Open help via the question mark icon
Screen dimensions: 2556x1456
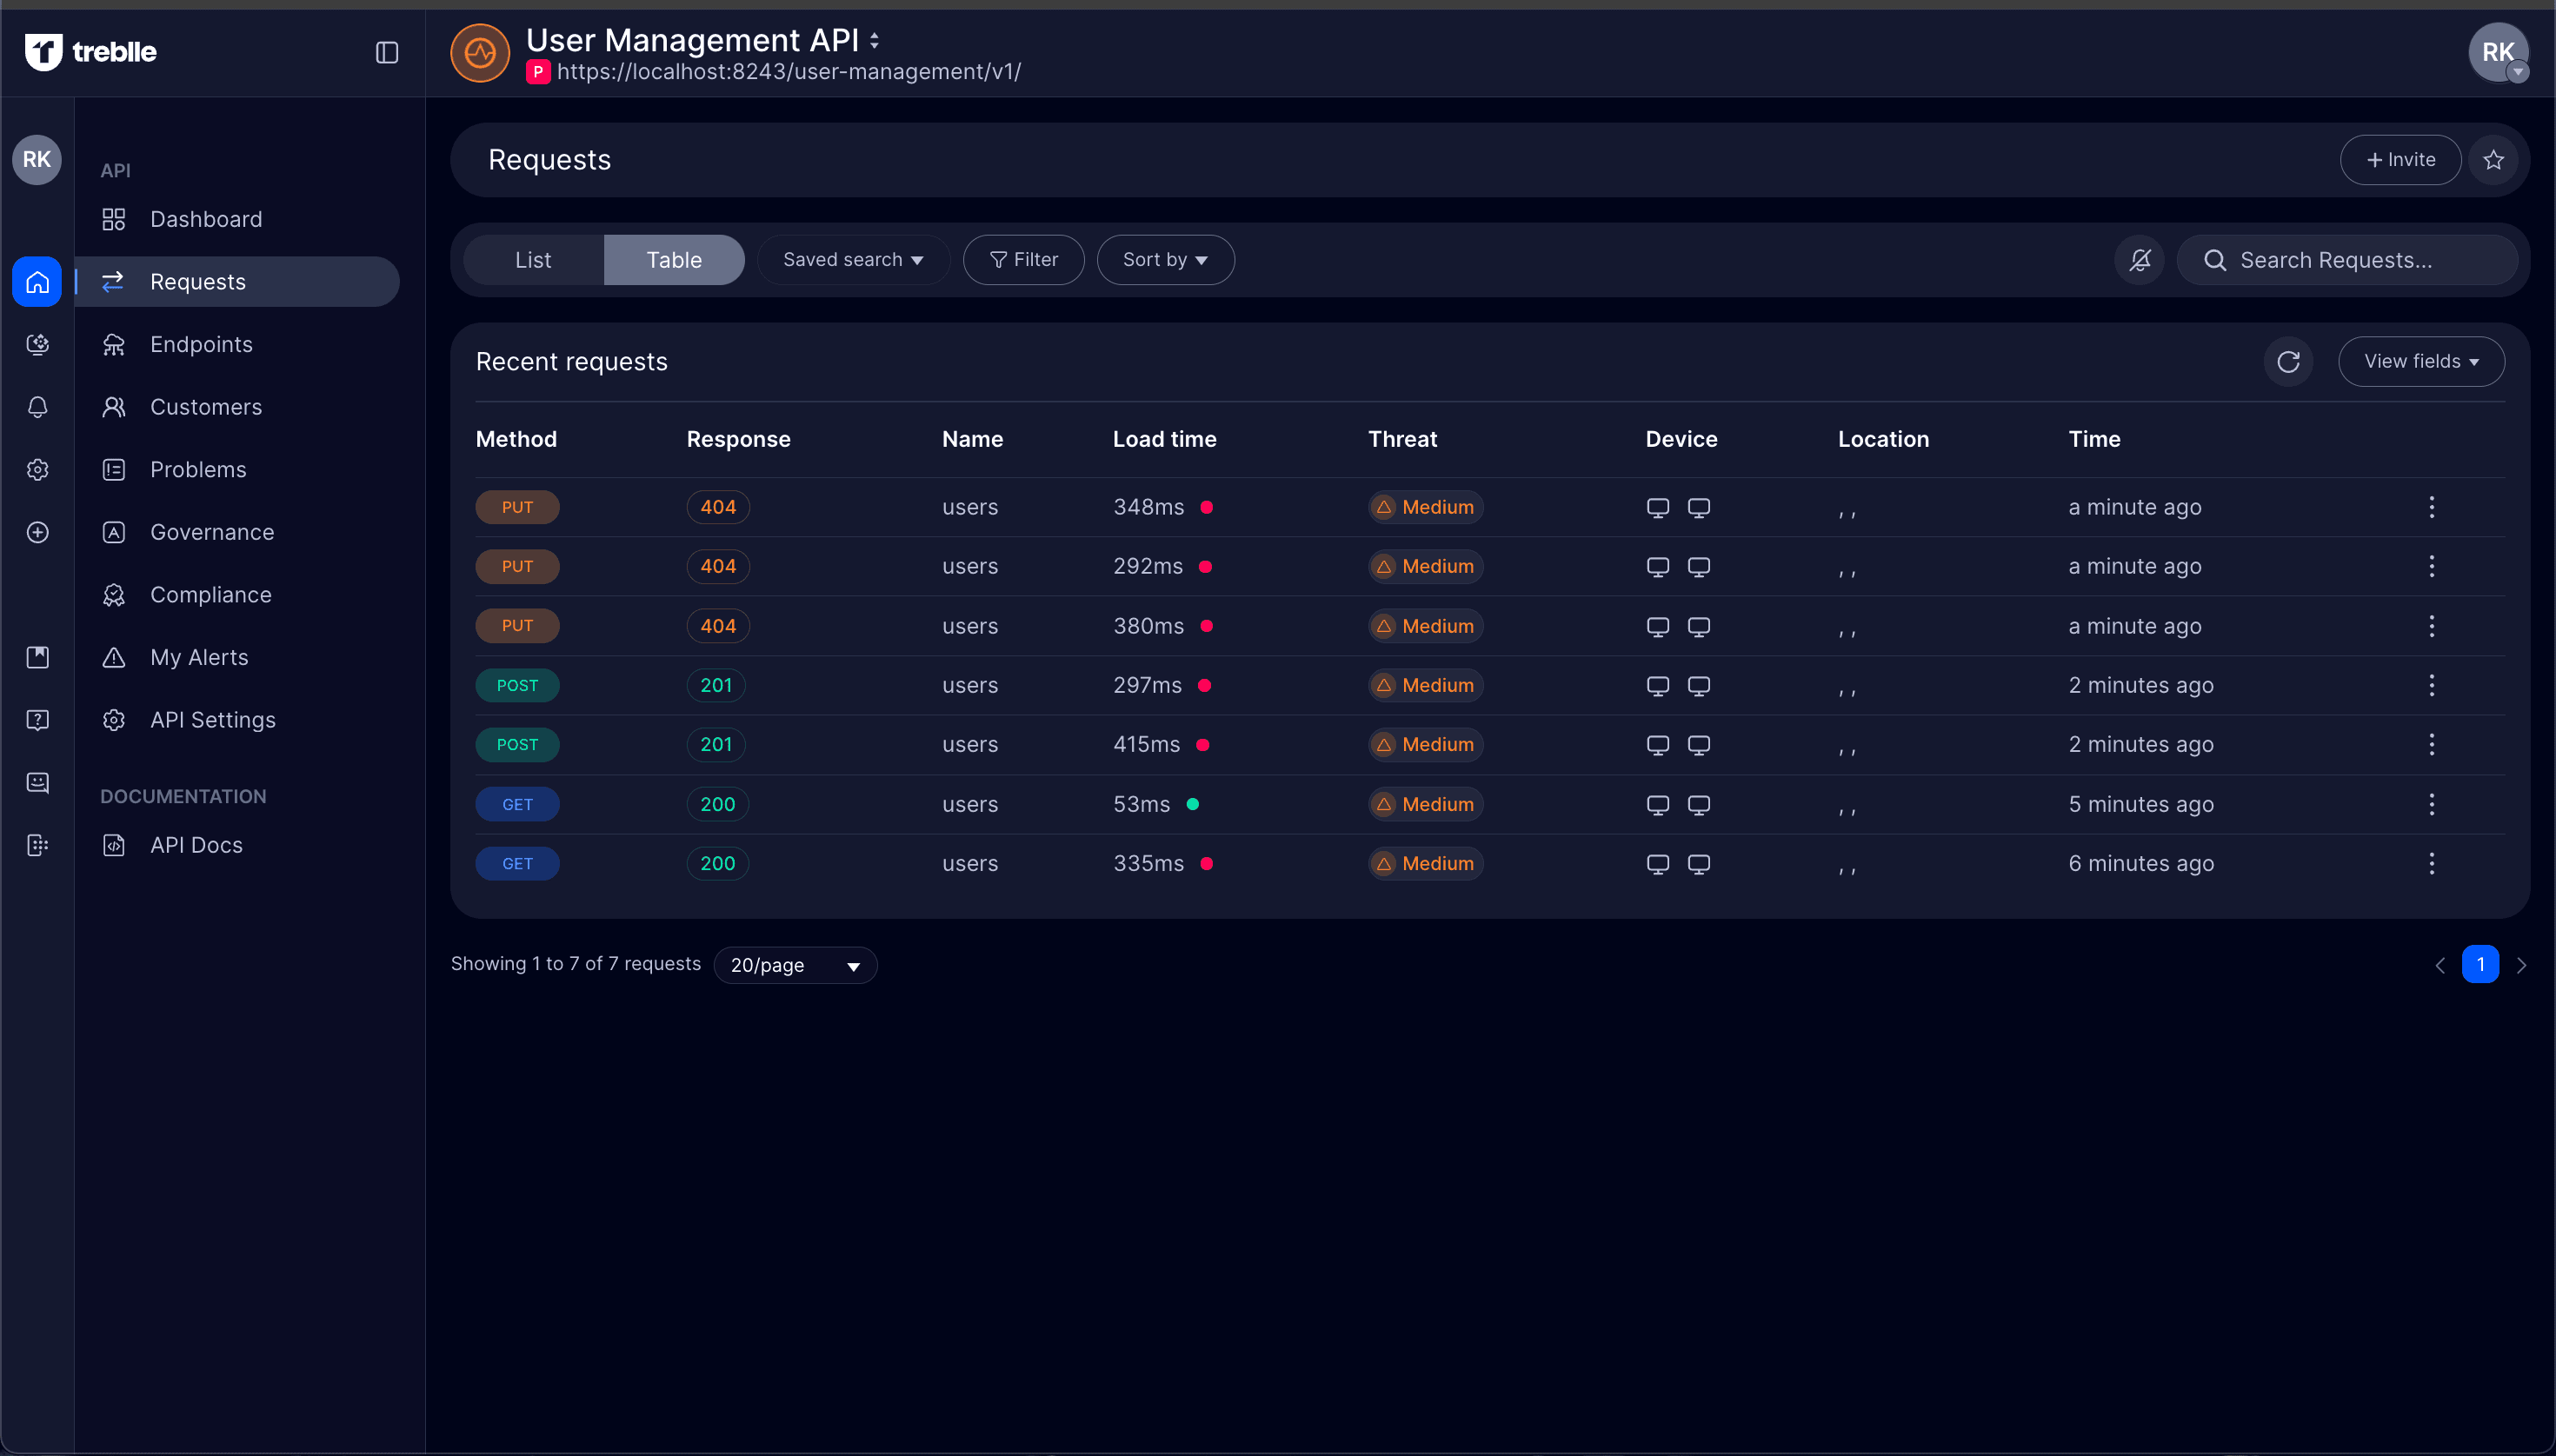pos(37,720)
